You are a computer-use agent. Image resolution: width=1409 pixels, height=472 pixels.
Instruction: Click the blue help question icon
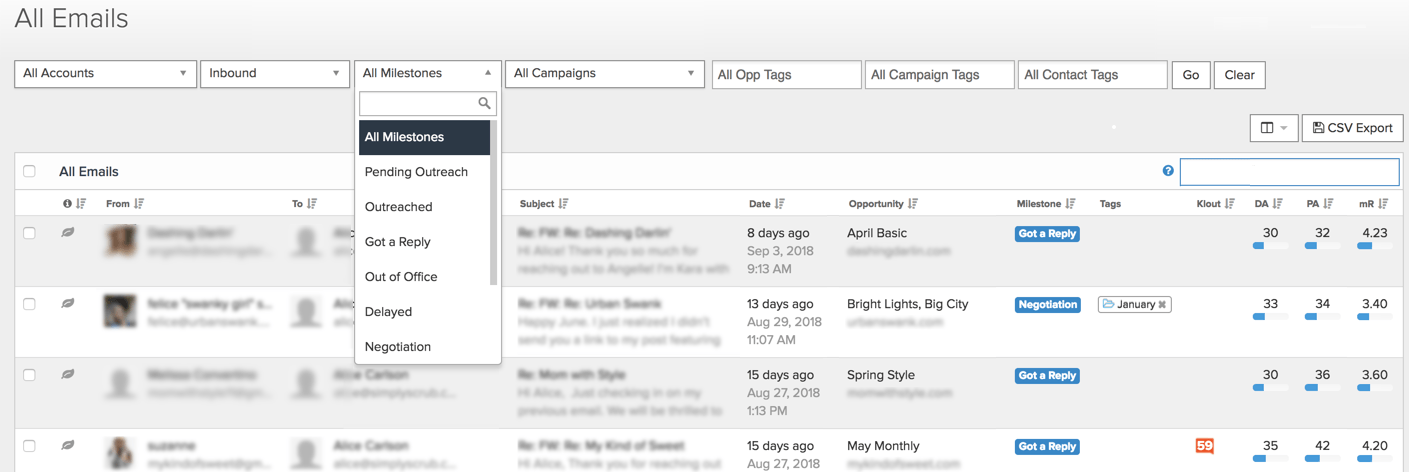[x=1168, y=171]
